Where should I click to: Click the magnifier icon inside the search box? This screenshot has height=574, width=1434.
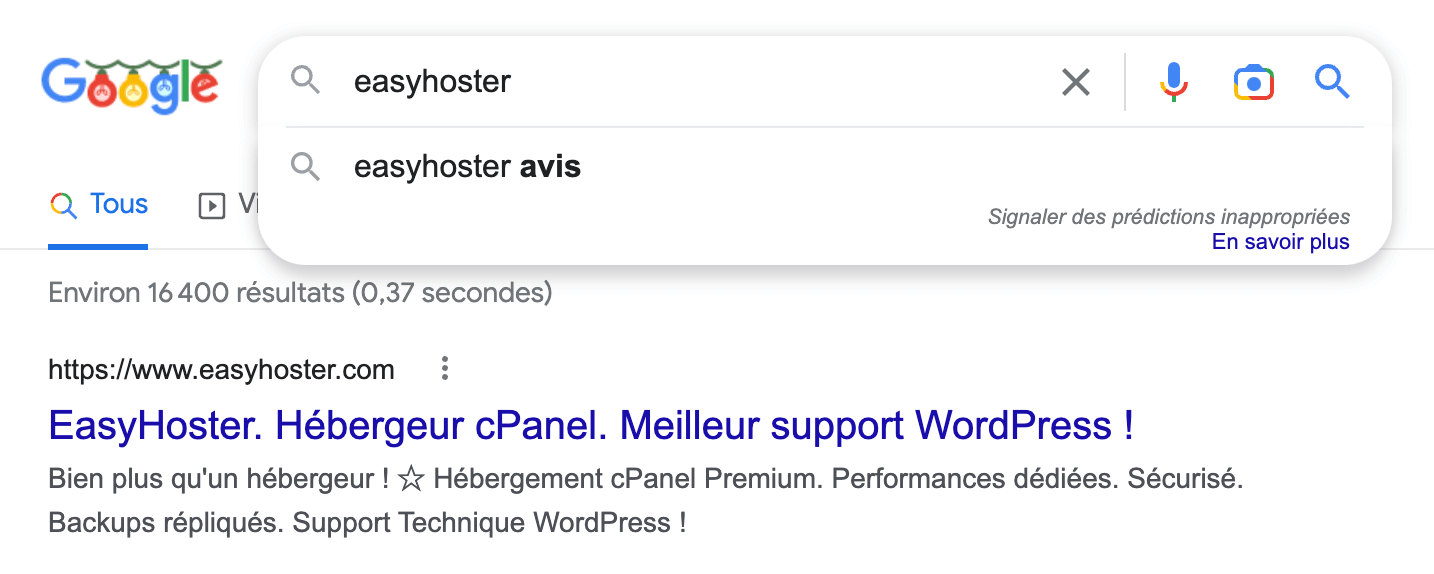point(306,81)
